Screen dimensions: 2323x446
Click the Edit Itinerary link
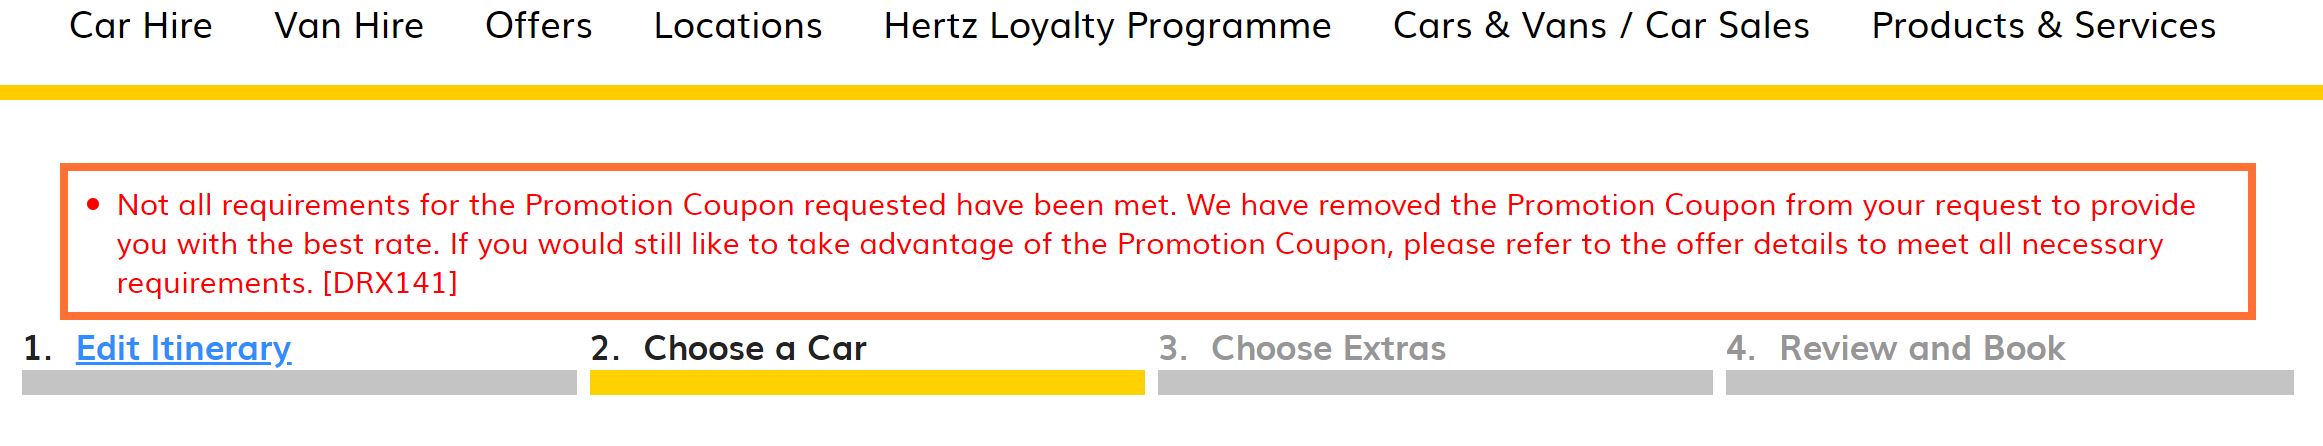tap(184, 348)
